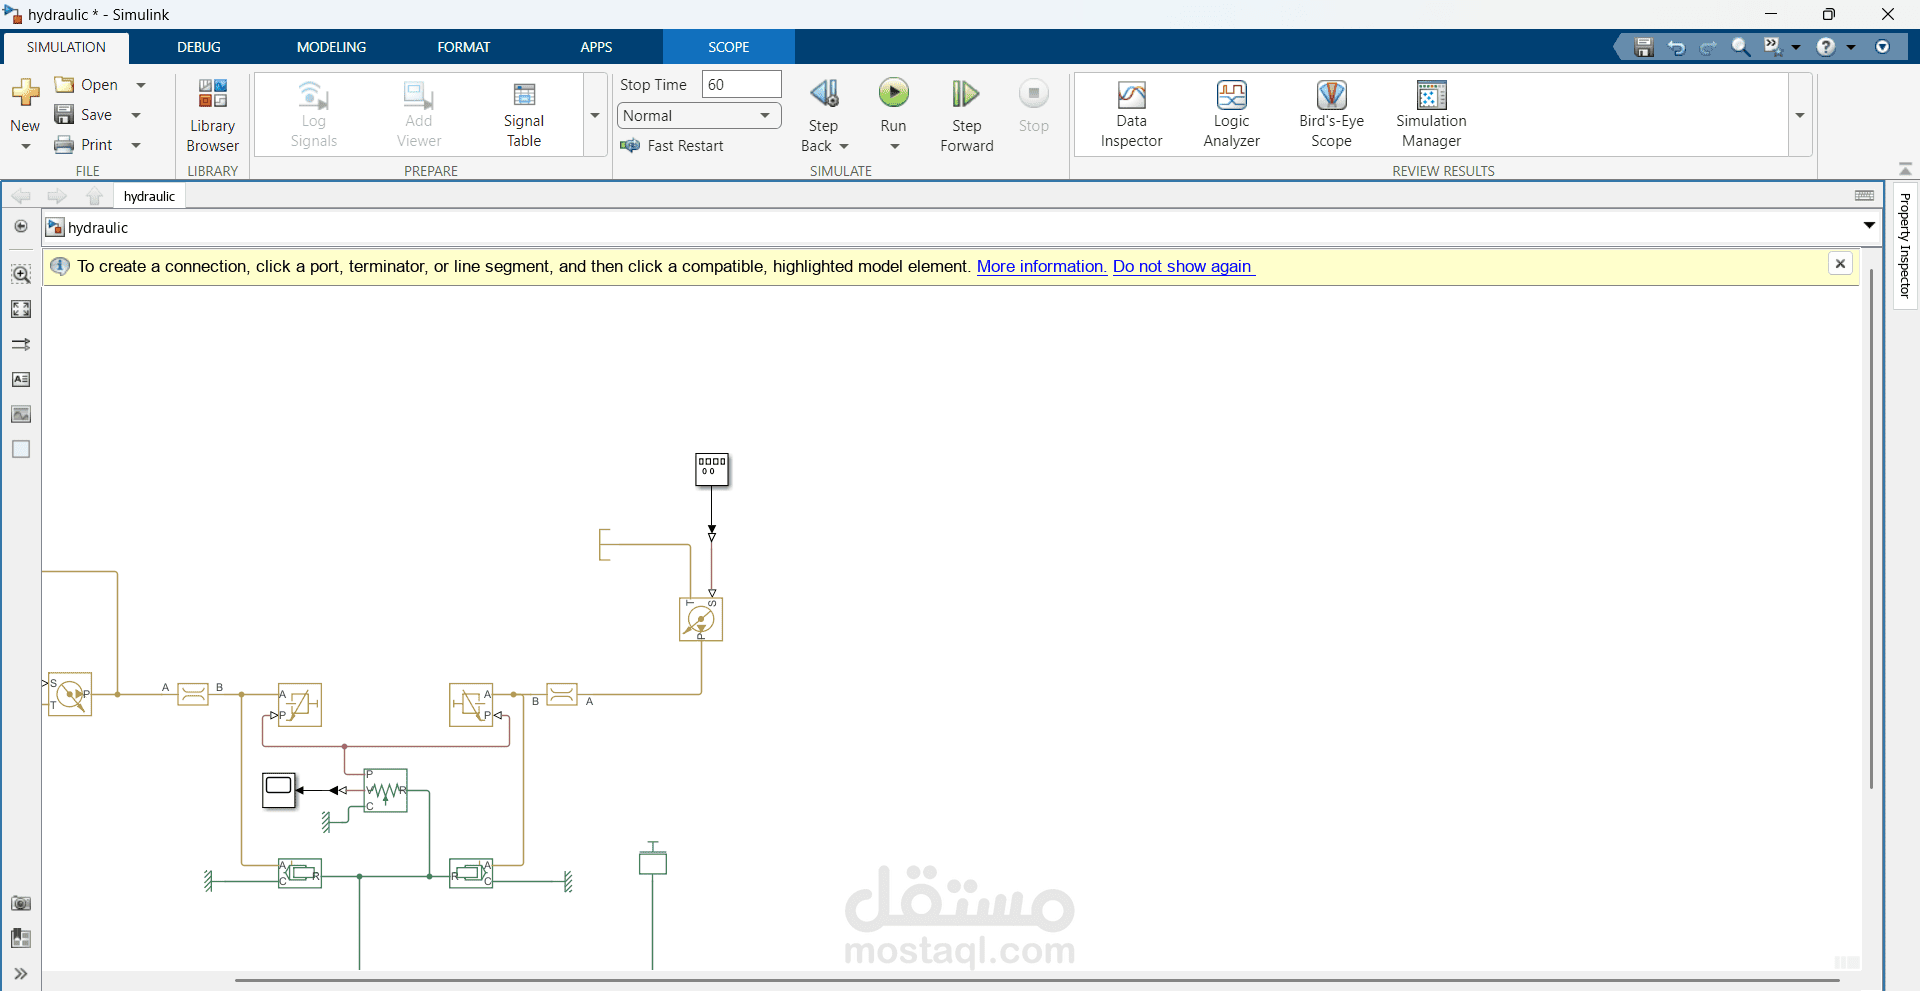Open the Help question mark icon

(x=1826, y=47)
